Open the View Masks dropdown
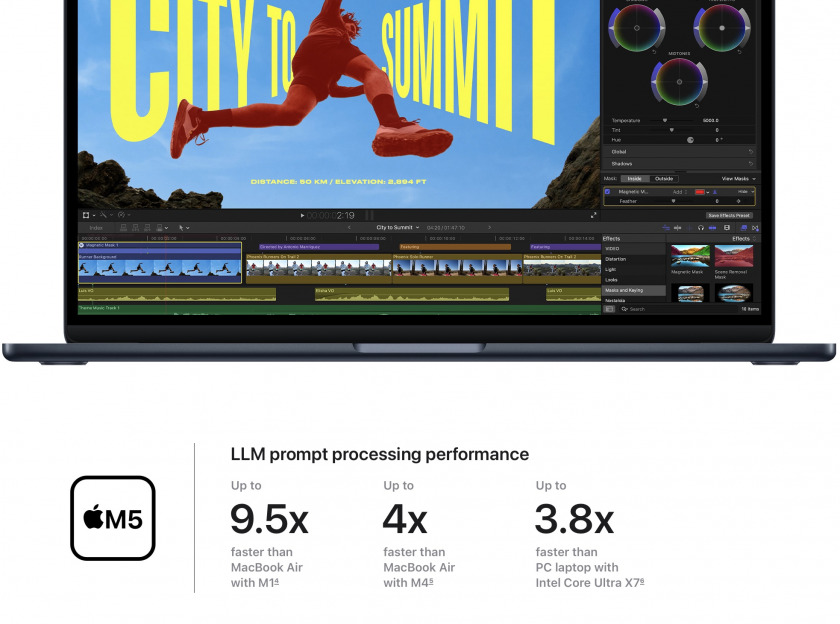 738,178
